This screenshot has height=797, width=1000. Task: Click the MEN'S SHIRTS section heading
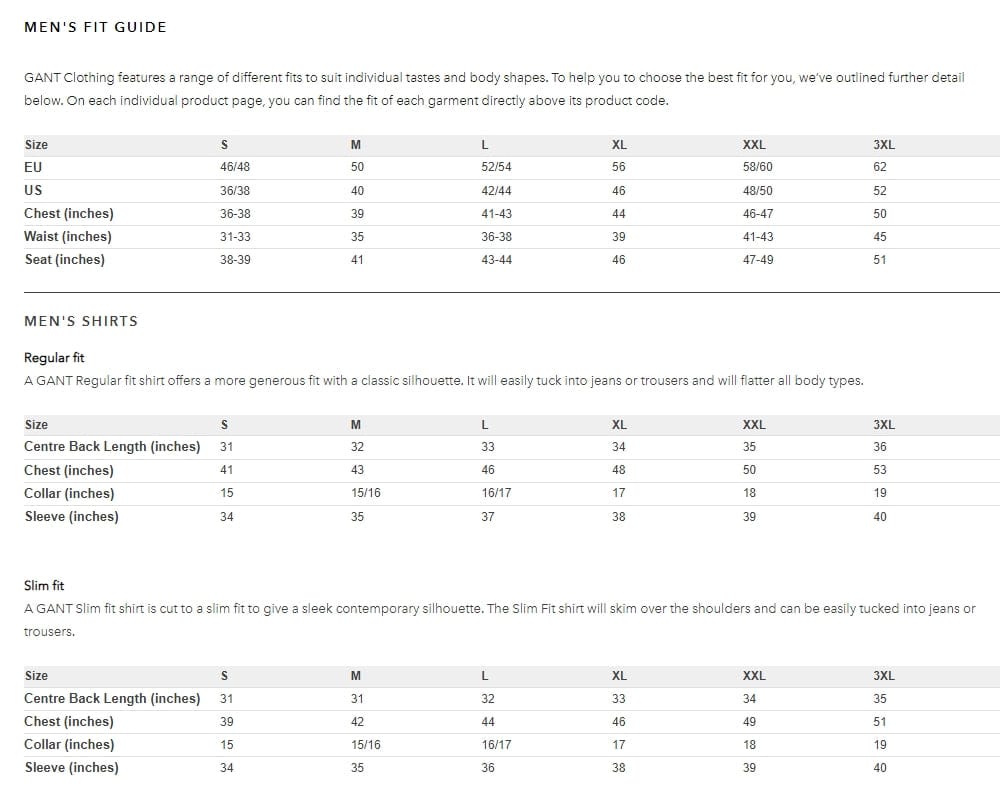point(81,321)
